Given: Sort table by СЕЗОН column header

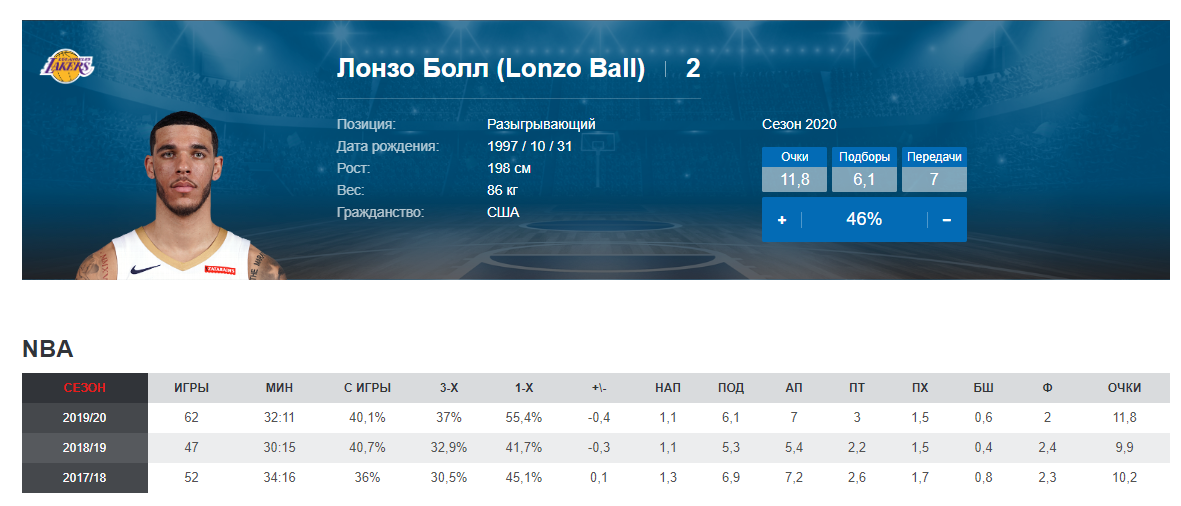Looking at the screenshot, I should click(85, 388).
